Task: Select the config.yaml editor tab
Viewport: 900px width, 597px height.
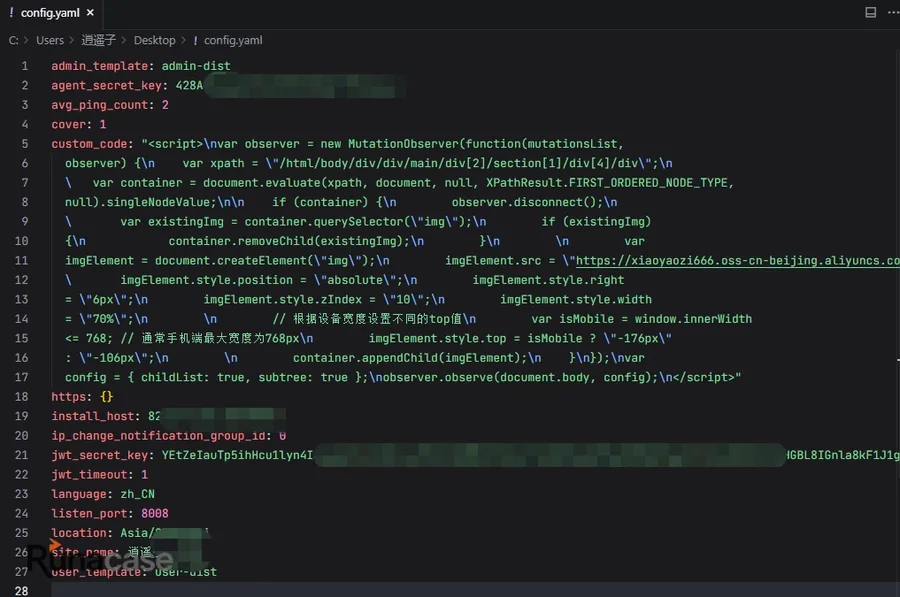Action: pyautogui.click(x=52, y=13)
